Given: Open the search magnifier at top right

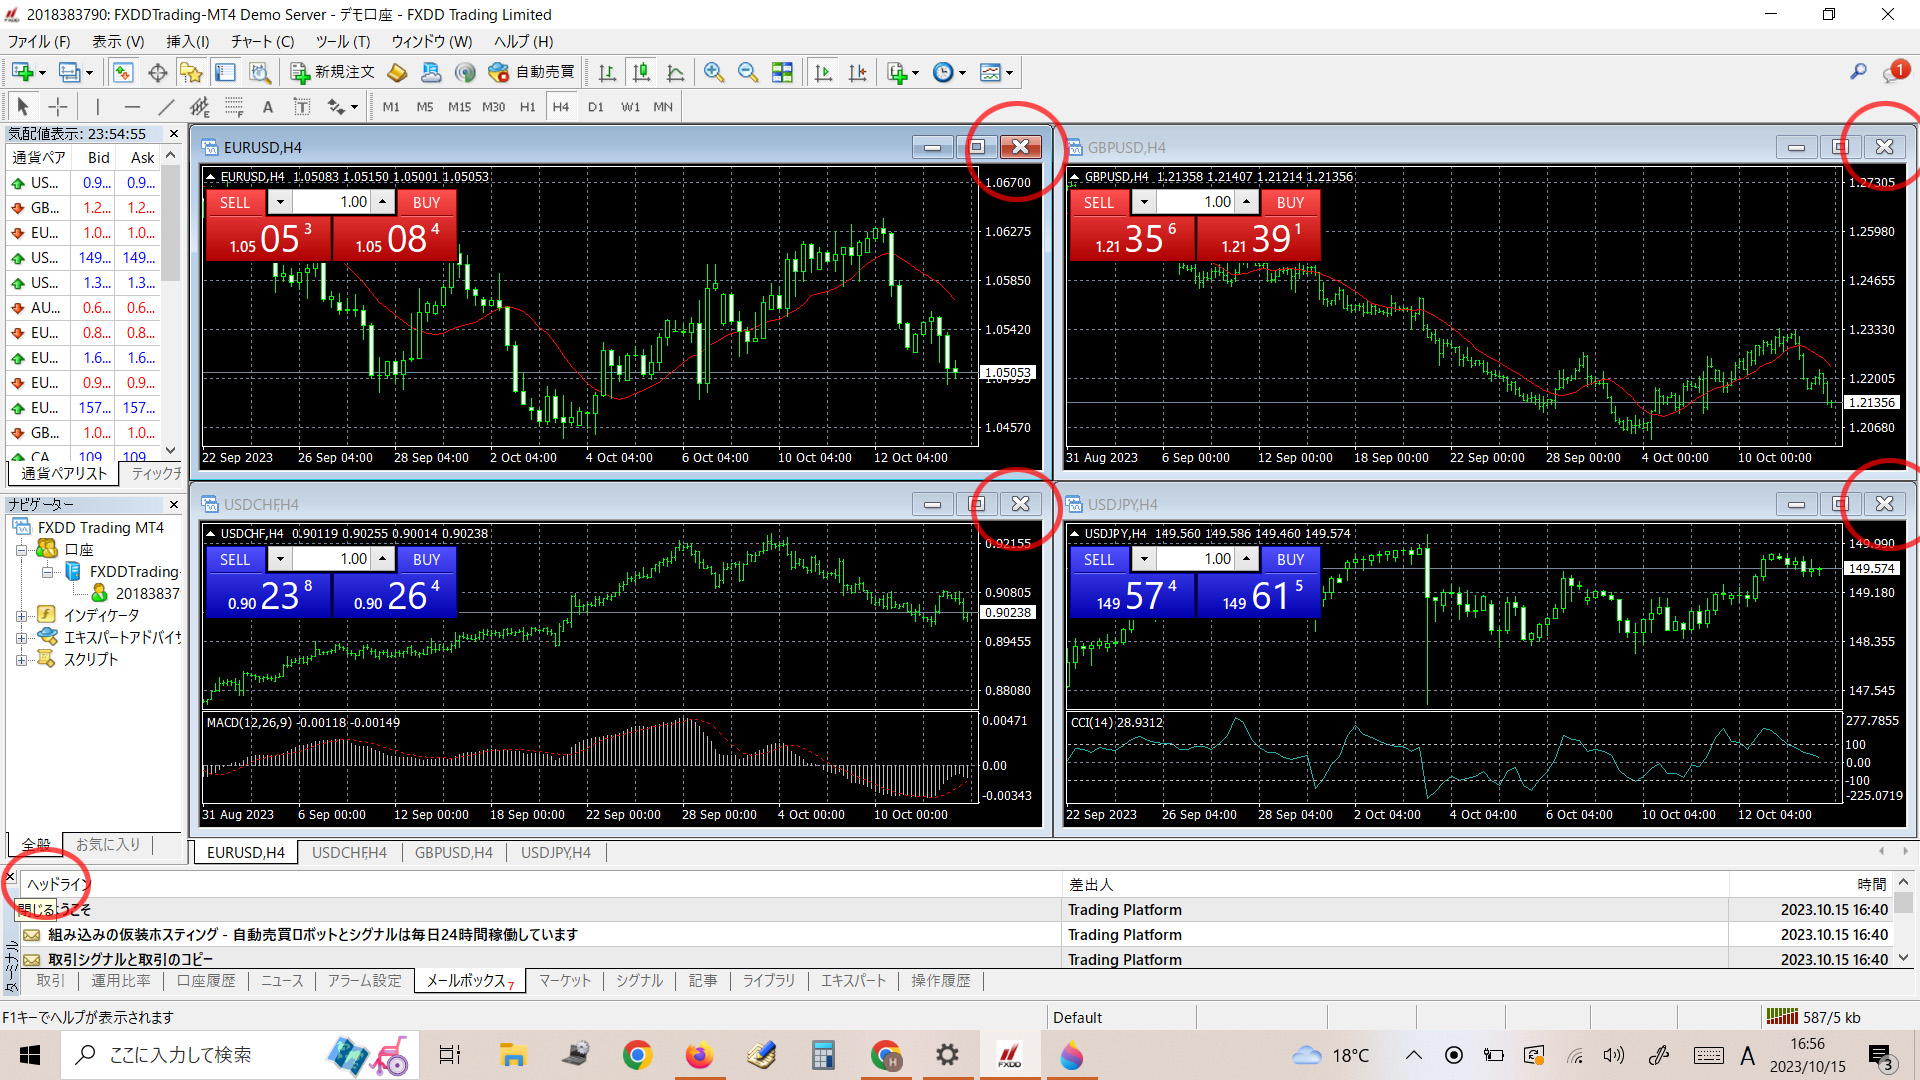Looking at the screenshot, I should click(x=1857, y=71).
